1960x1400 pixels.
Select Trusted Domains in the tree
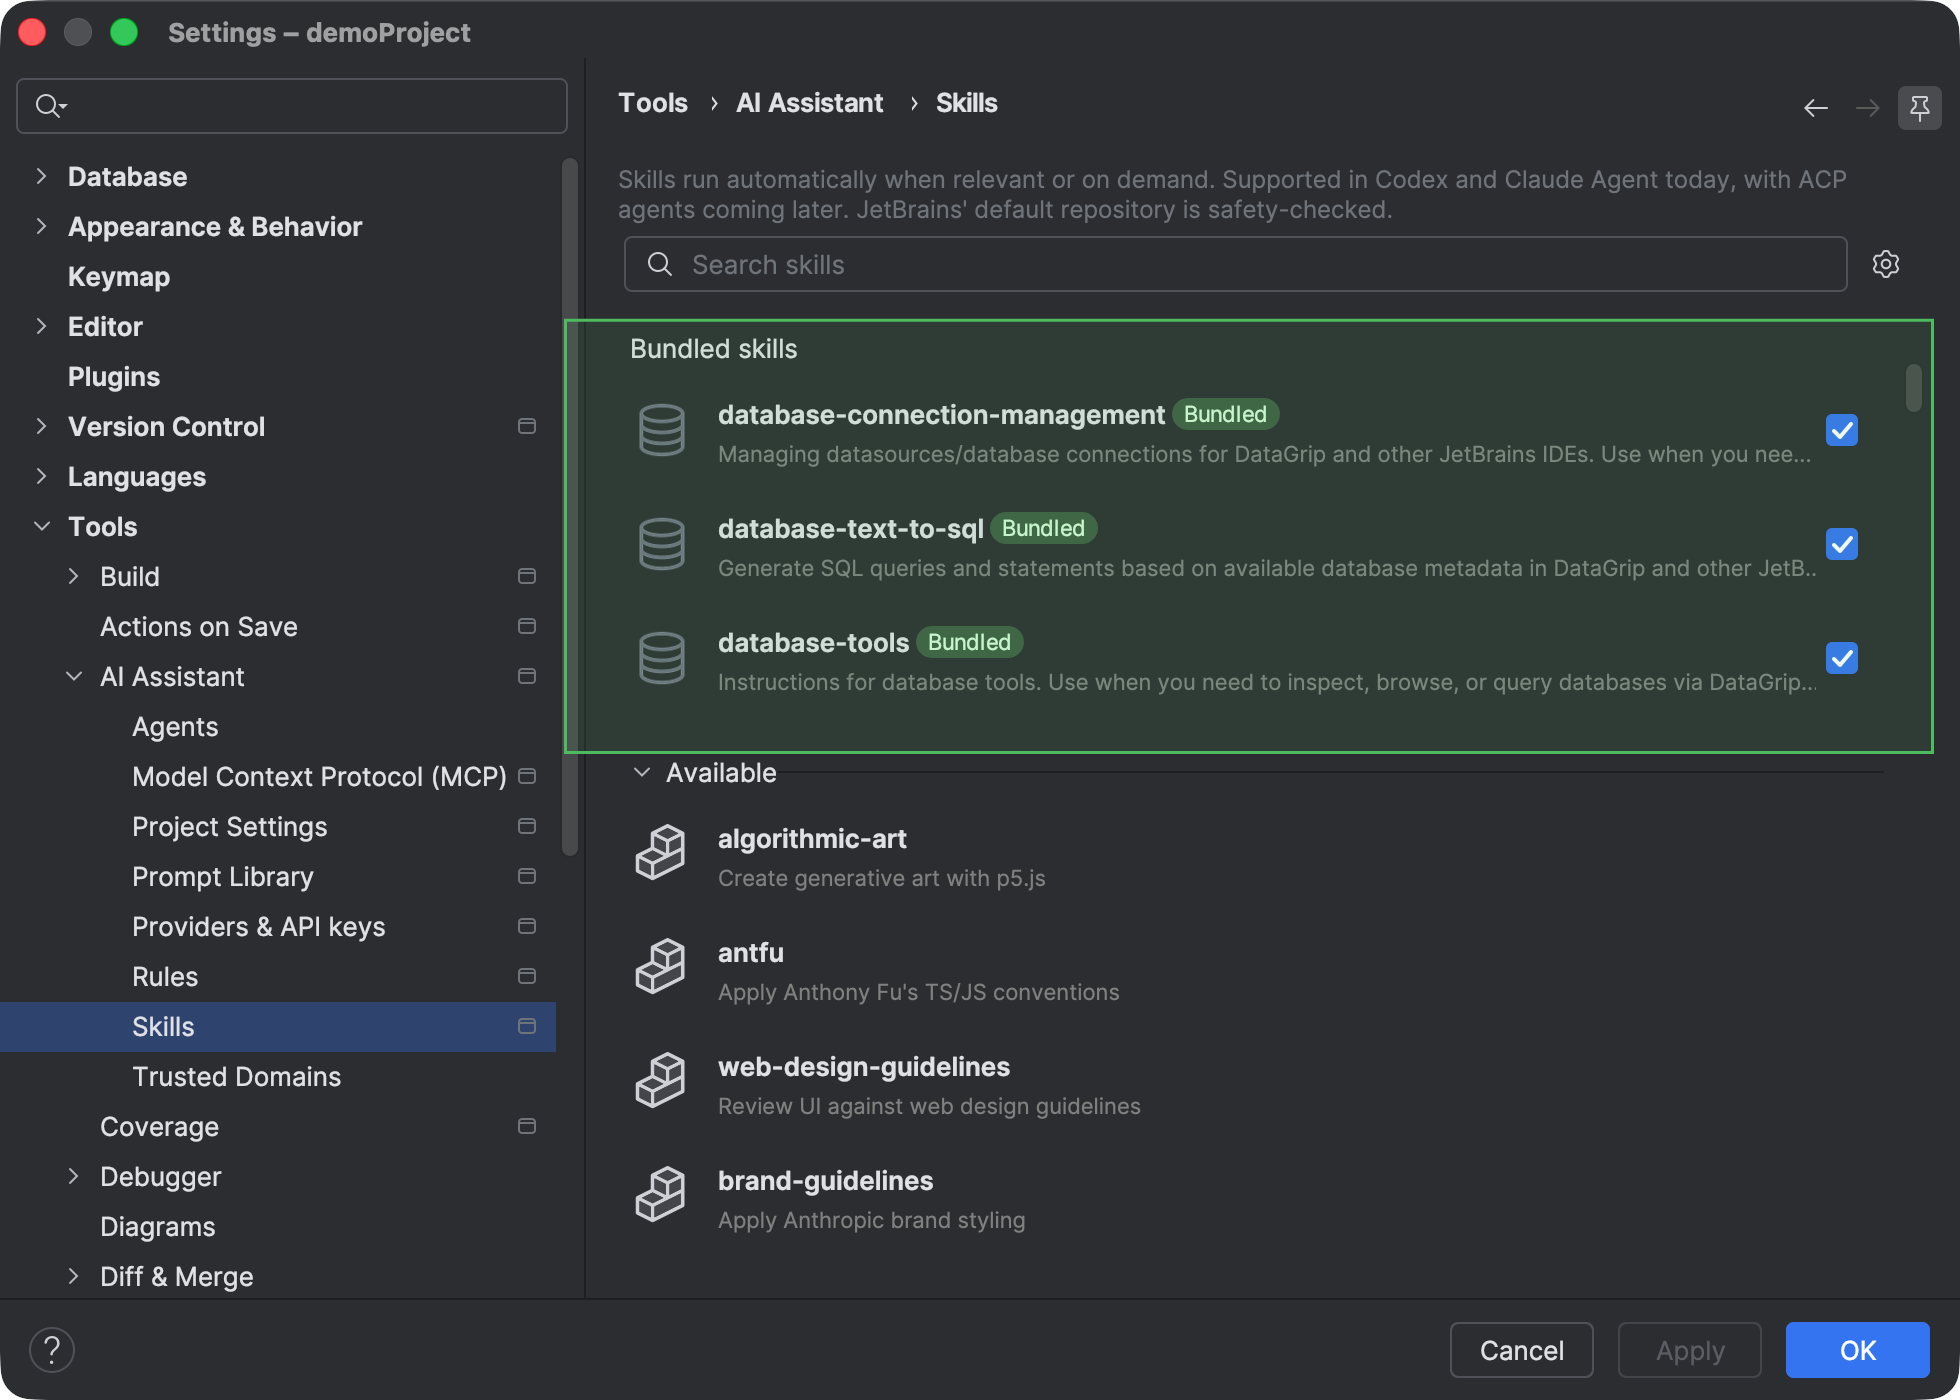[x=236, y=1077]
